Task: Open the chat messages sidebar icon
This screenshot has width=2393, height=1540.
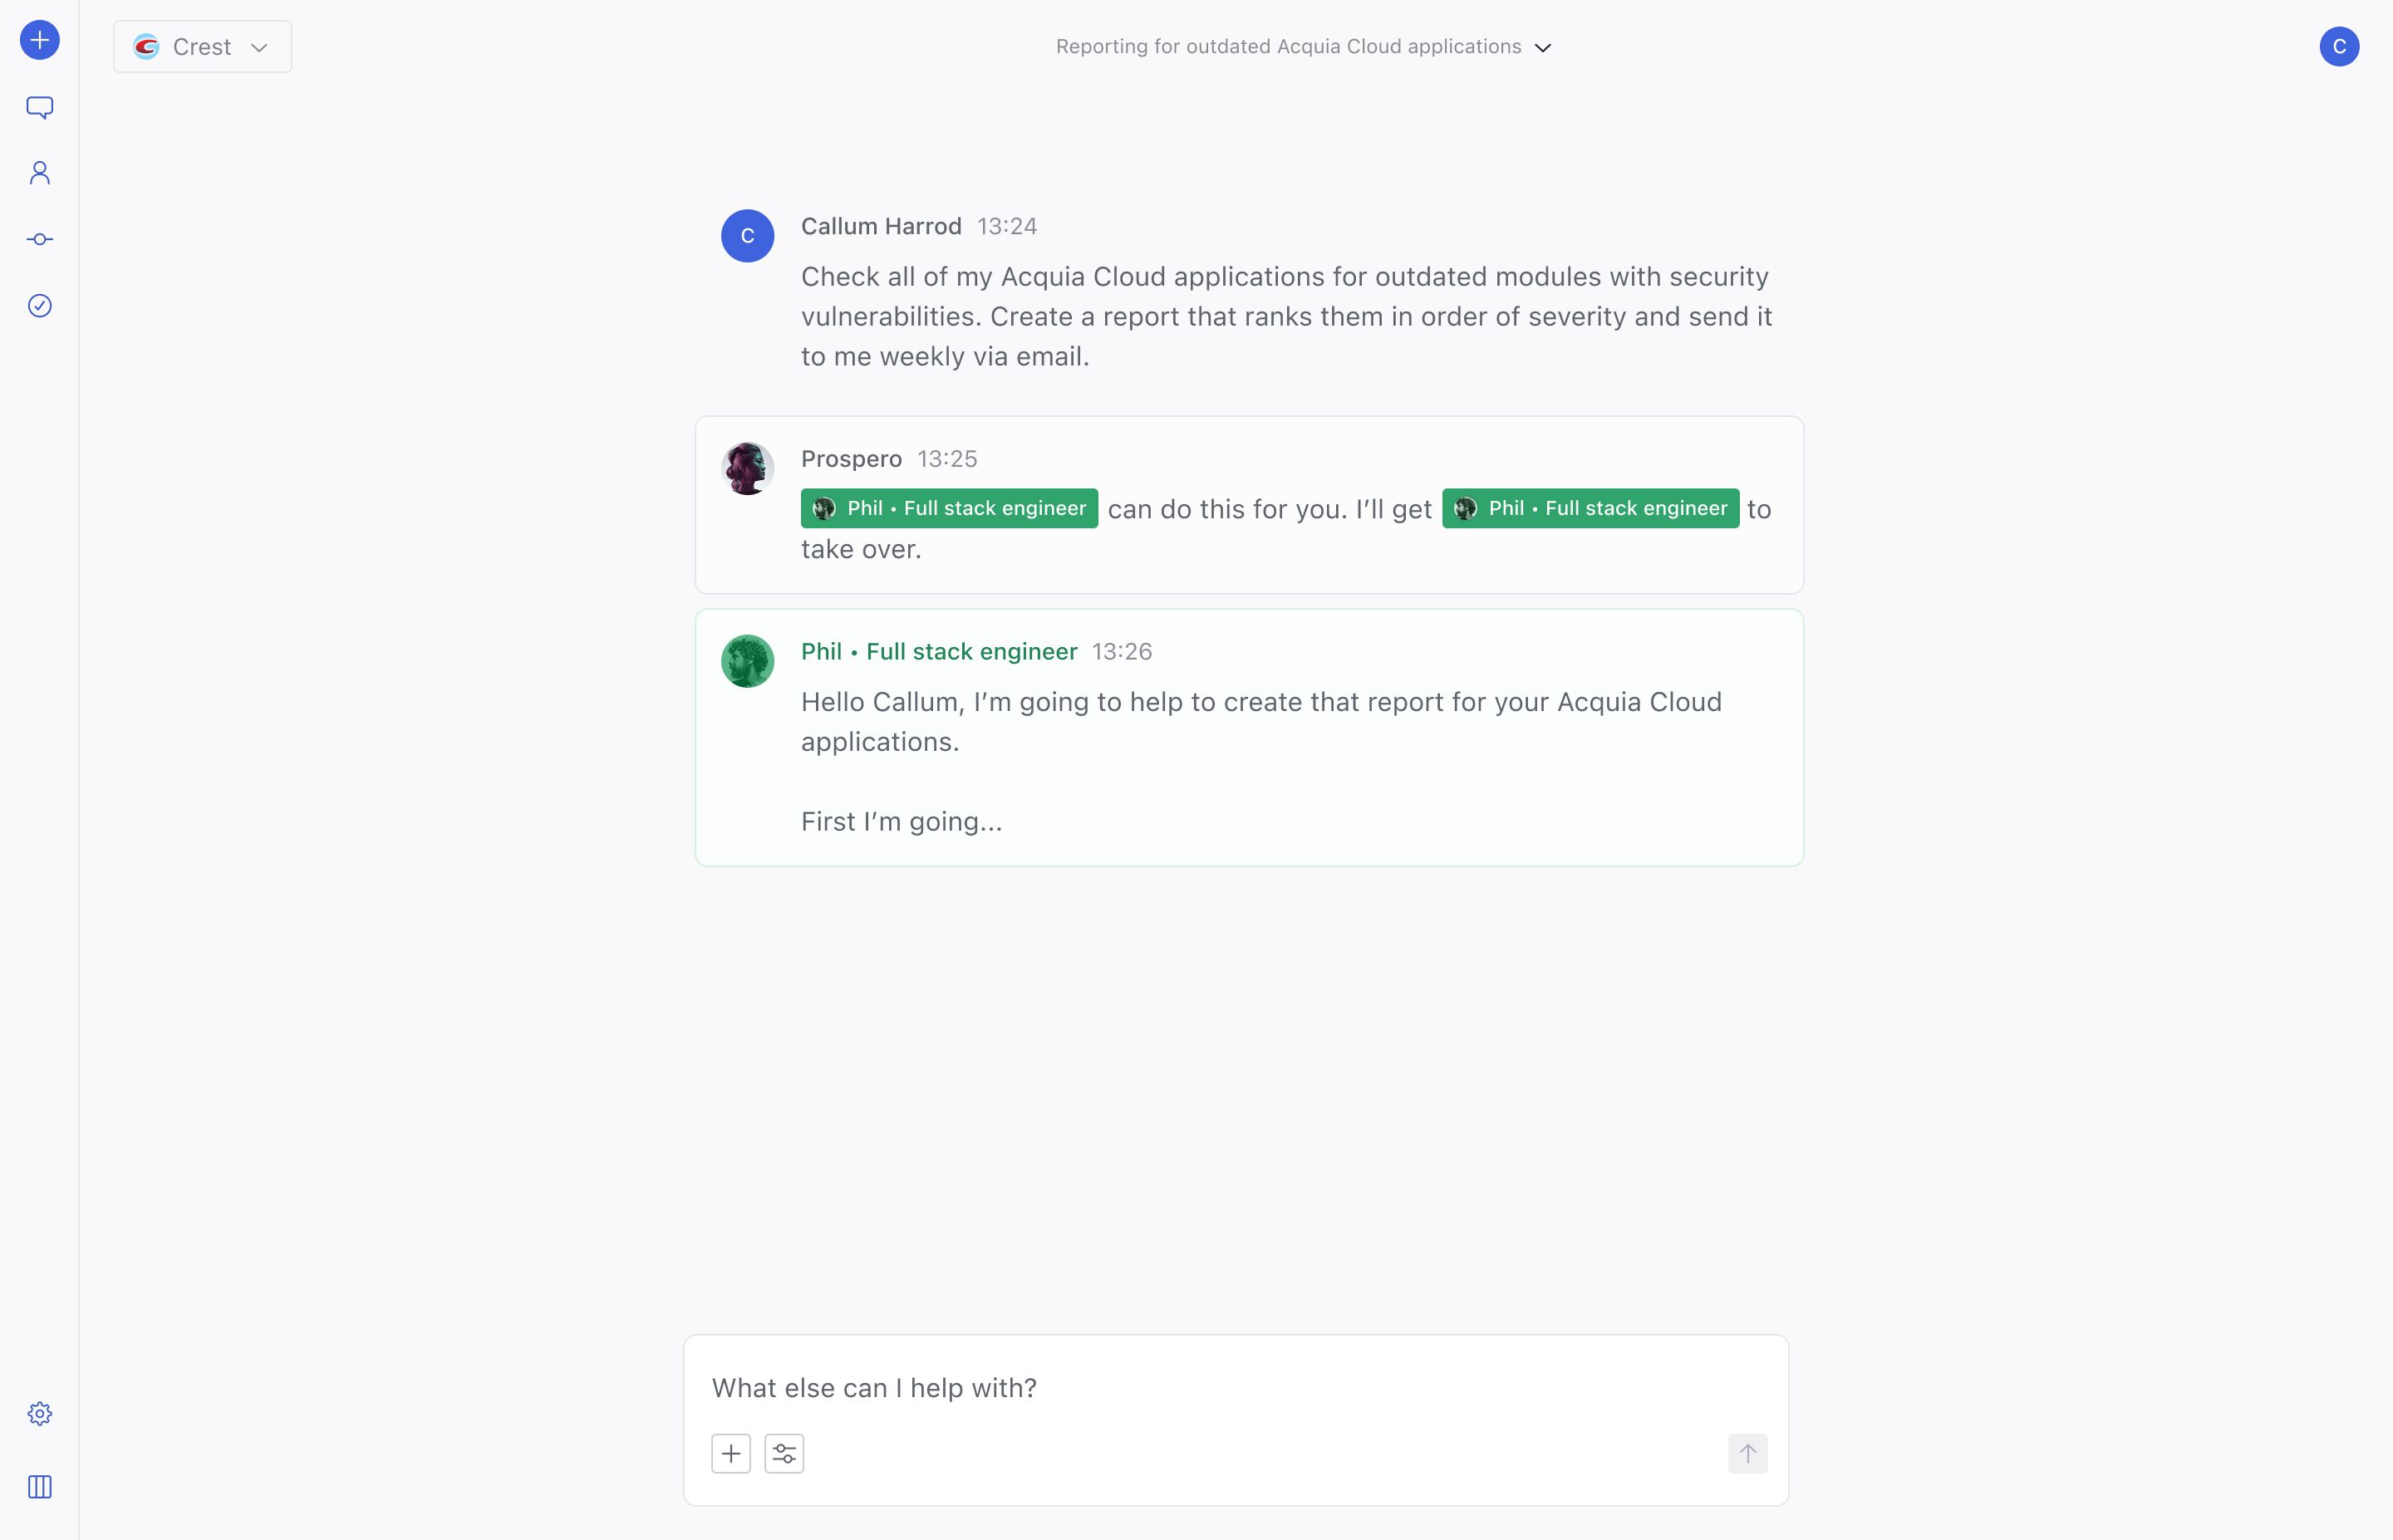Action: tap(40, 107)
